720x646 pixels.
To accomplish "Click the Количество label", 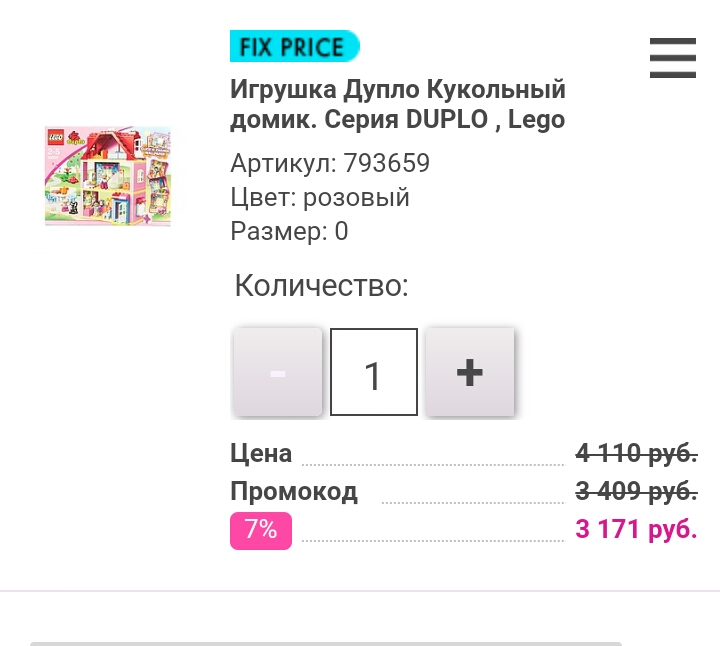I will [x=321, y=286].
